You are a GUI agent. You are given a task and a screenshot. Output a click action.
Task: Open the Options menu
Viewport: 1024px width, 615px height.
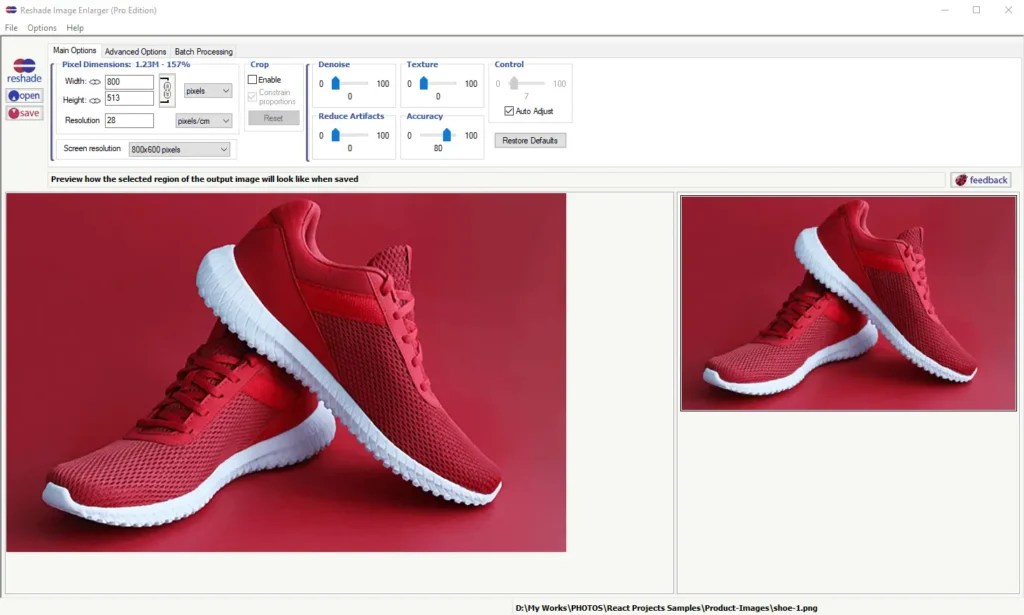click(42, 27)
